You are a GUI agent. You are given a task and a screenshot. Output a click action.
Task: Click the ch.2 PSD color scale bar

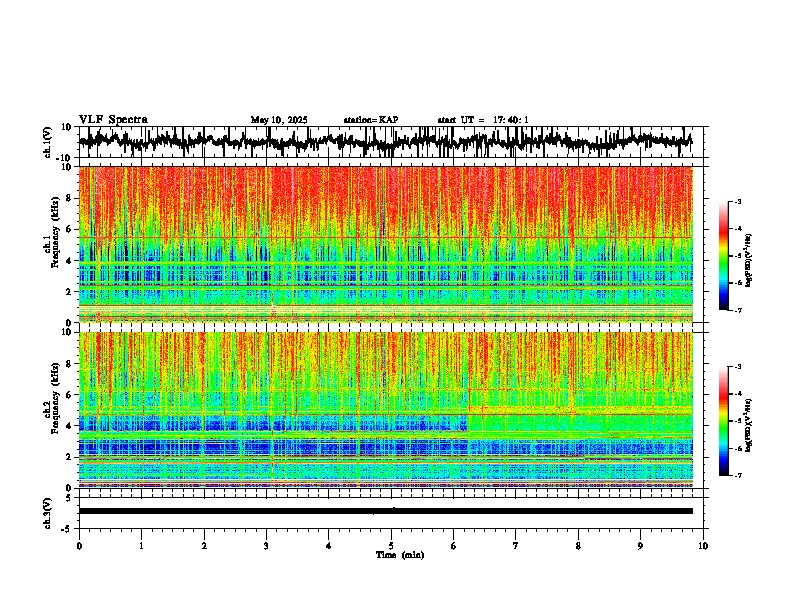click(x=724, y=421)
